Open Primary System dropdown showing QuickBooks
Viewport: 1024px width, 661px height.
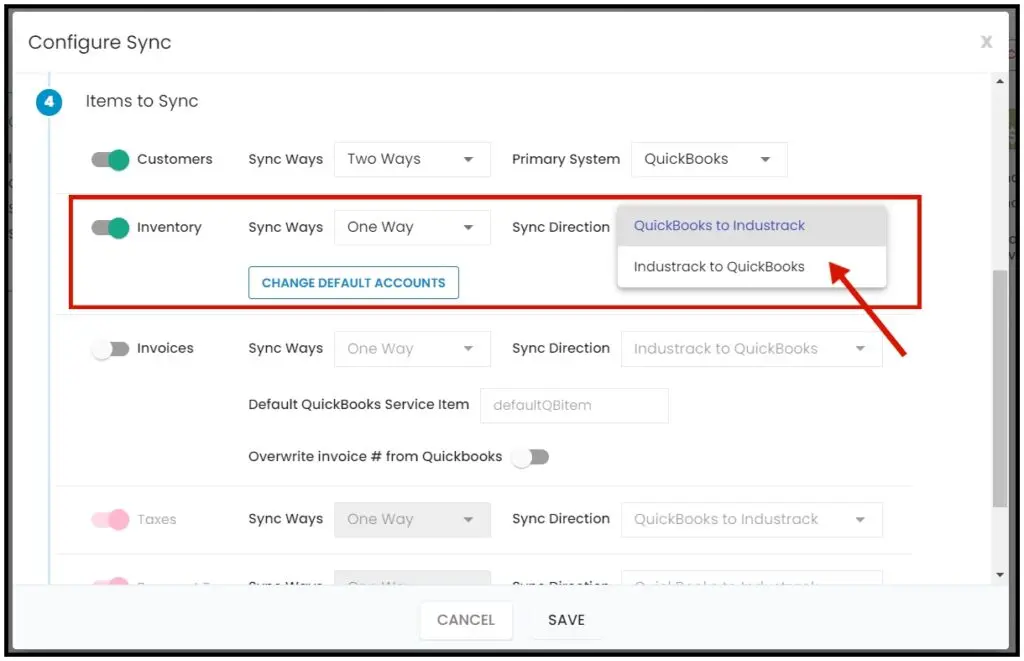coord(709,159)
